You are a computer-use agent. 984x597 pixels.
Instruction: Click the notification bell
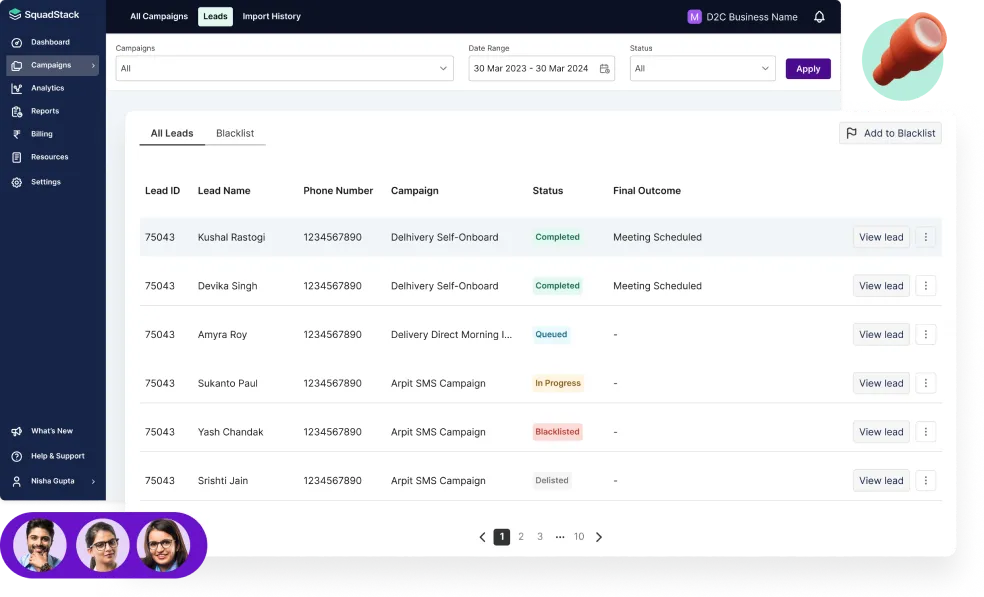[818, 16]
